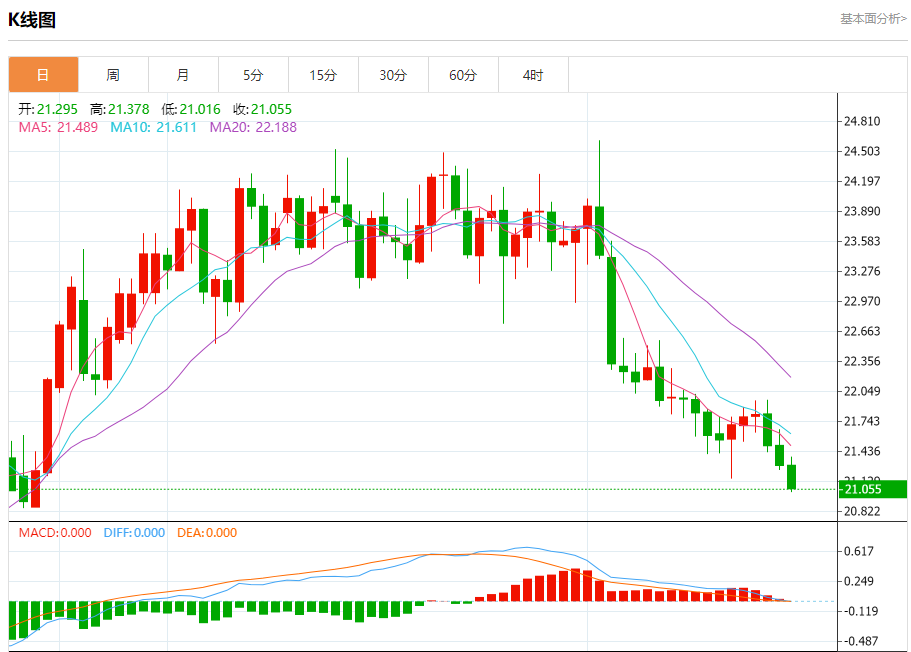911x652 pixels.
Task: Click the 0.249 MACD axis label
Action: click(x=859, y=581)
